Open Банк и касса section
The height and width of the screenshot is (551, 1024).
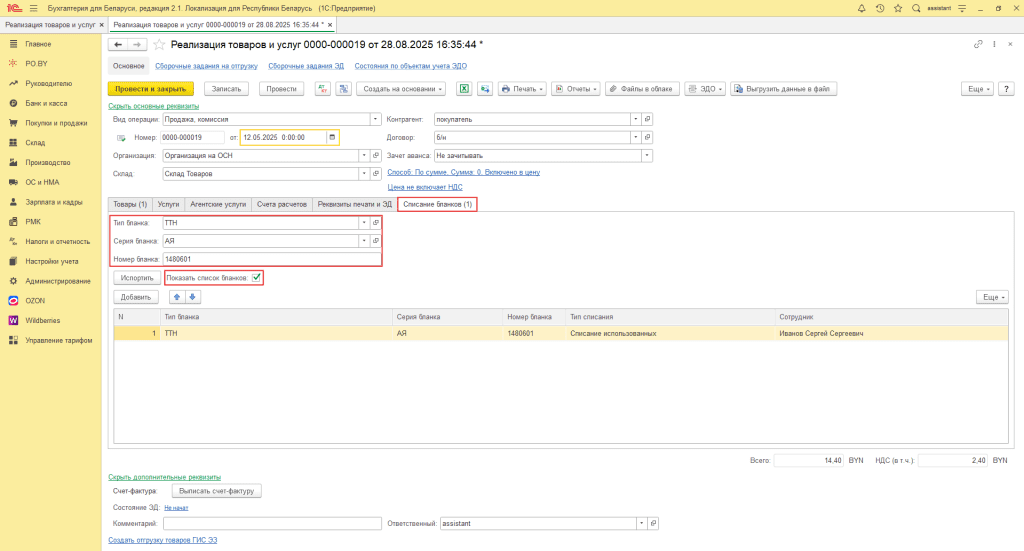pyautogui.click(x=46, y=103)
